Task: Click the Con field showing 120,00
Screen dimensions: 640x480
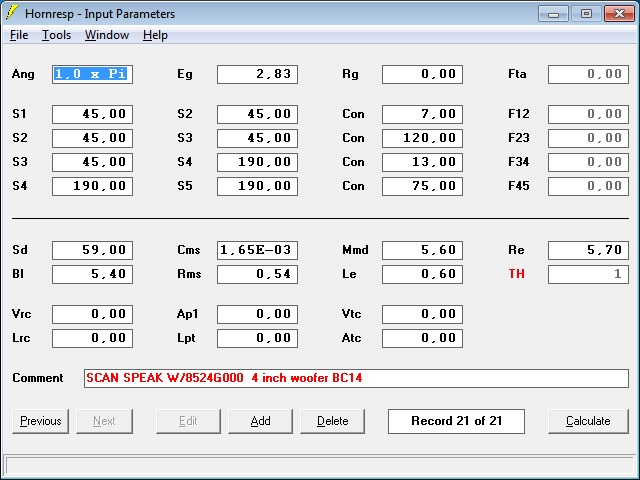Action: tap(422, 138)
